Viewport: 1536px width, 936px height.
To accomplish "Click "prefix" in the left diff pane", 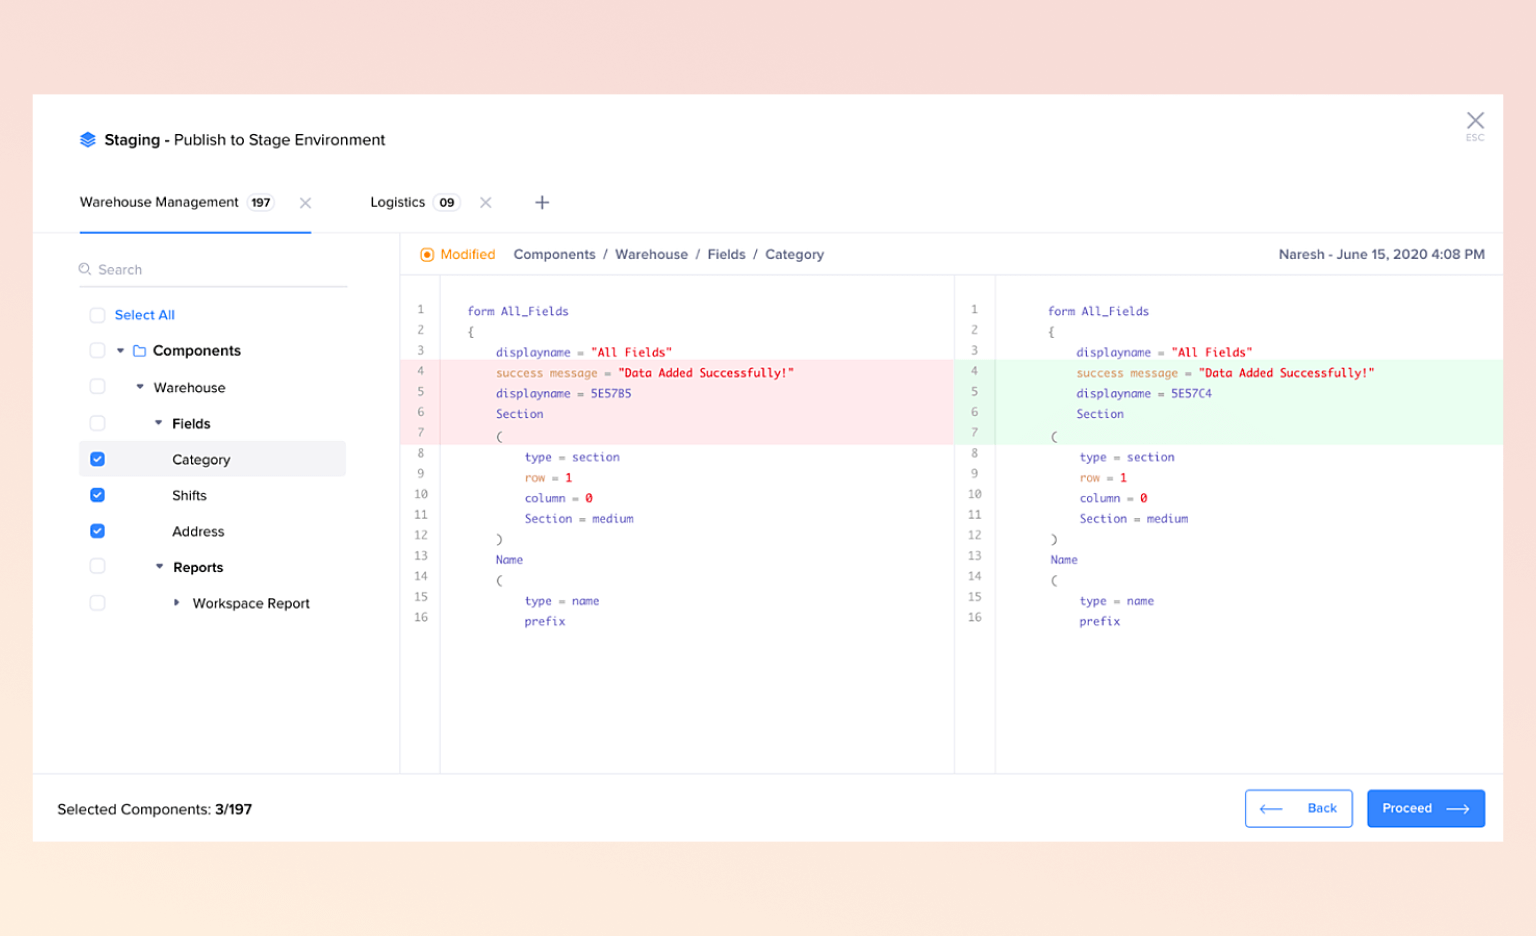I will click(545, 622).
